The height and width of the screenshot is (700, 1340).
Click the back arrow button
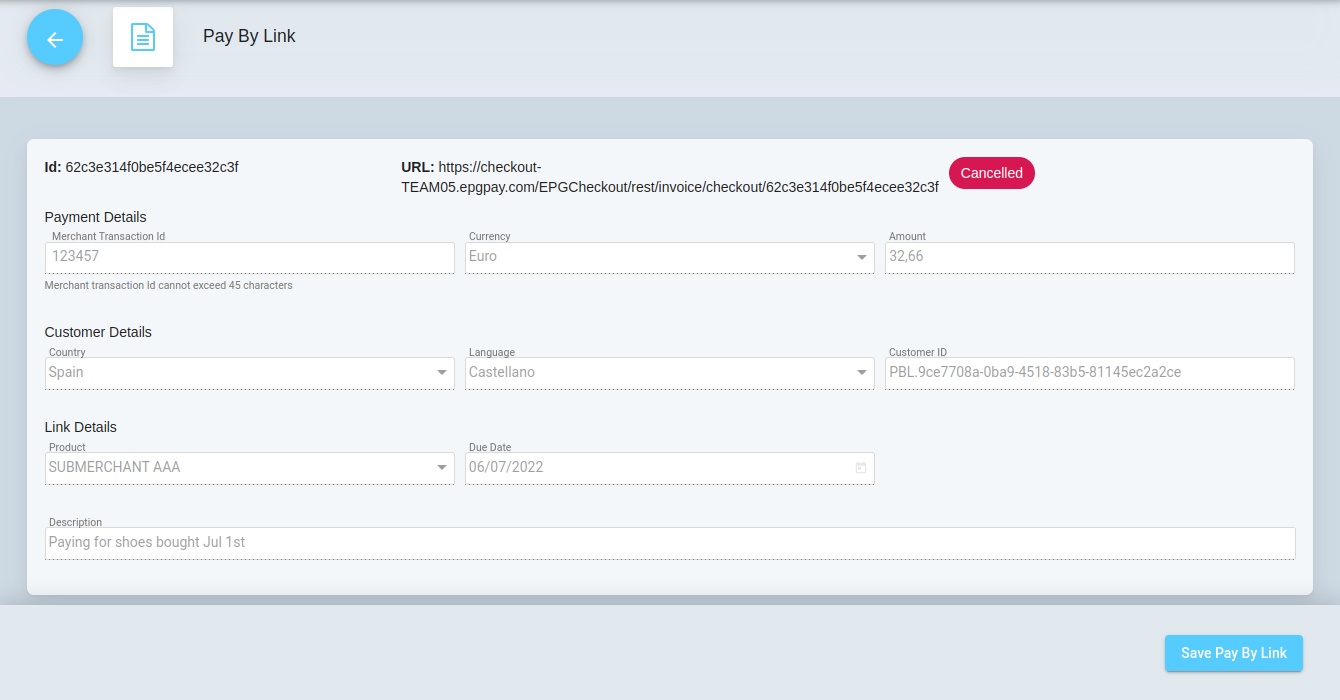point(55,39)
